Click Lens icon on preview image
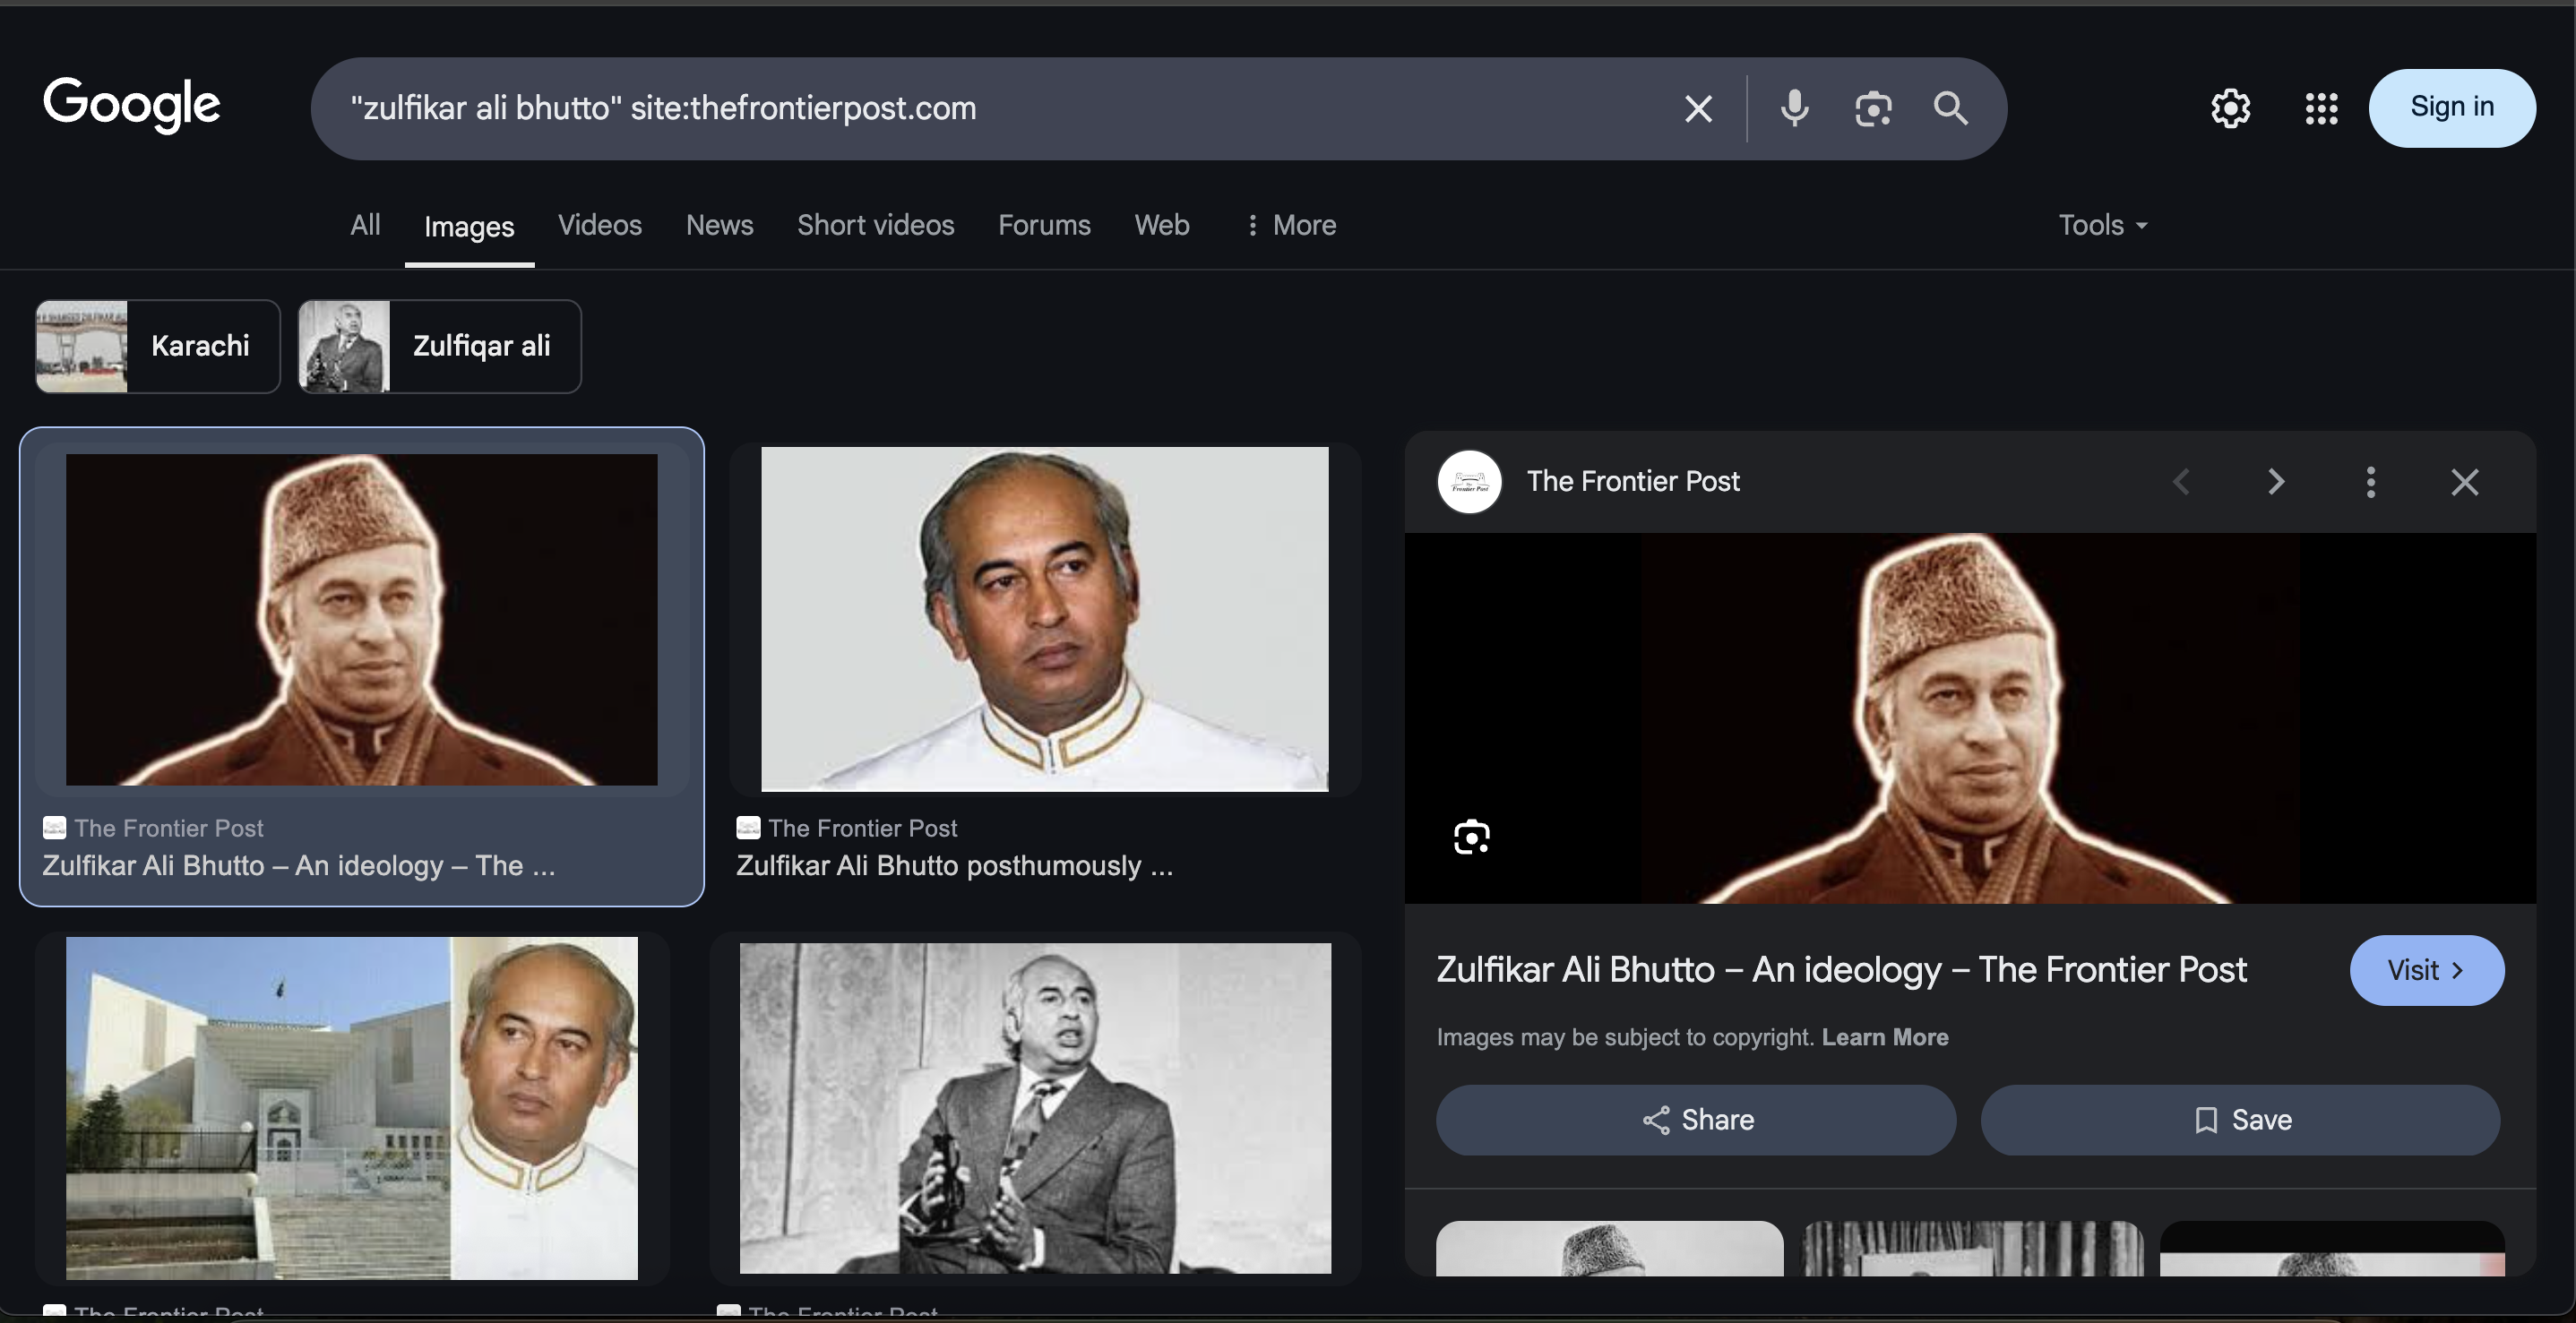Viewport: 2576px width, 1323px height. (x=1471, y=837)
